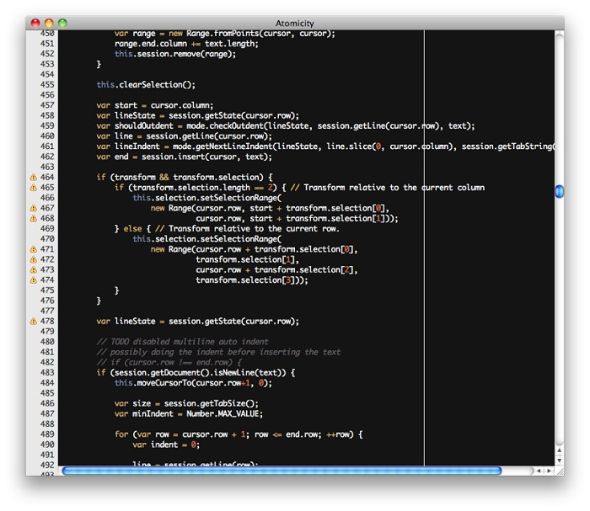Click 'var shouldOutdent' on line 459
The image size is (590, 511).
[135, 126]
